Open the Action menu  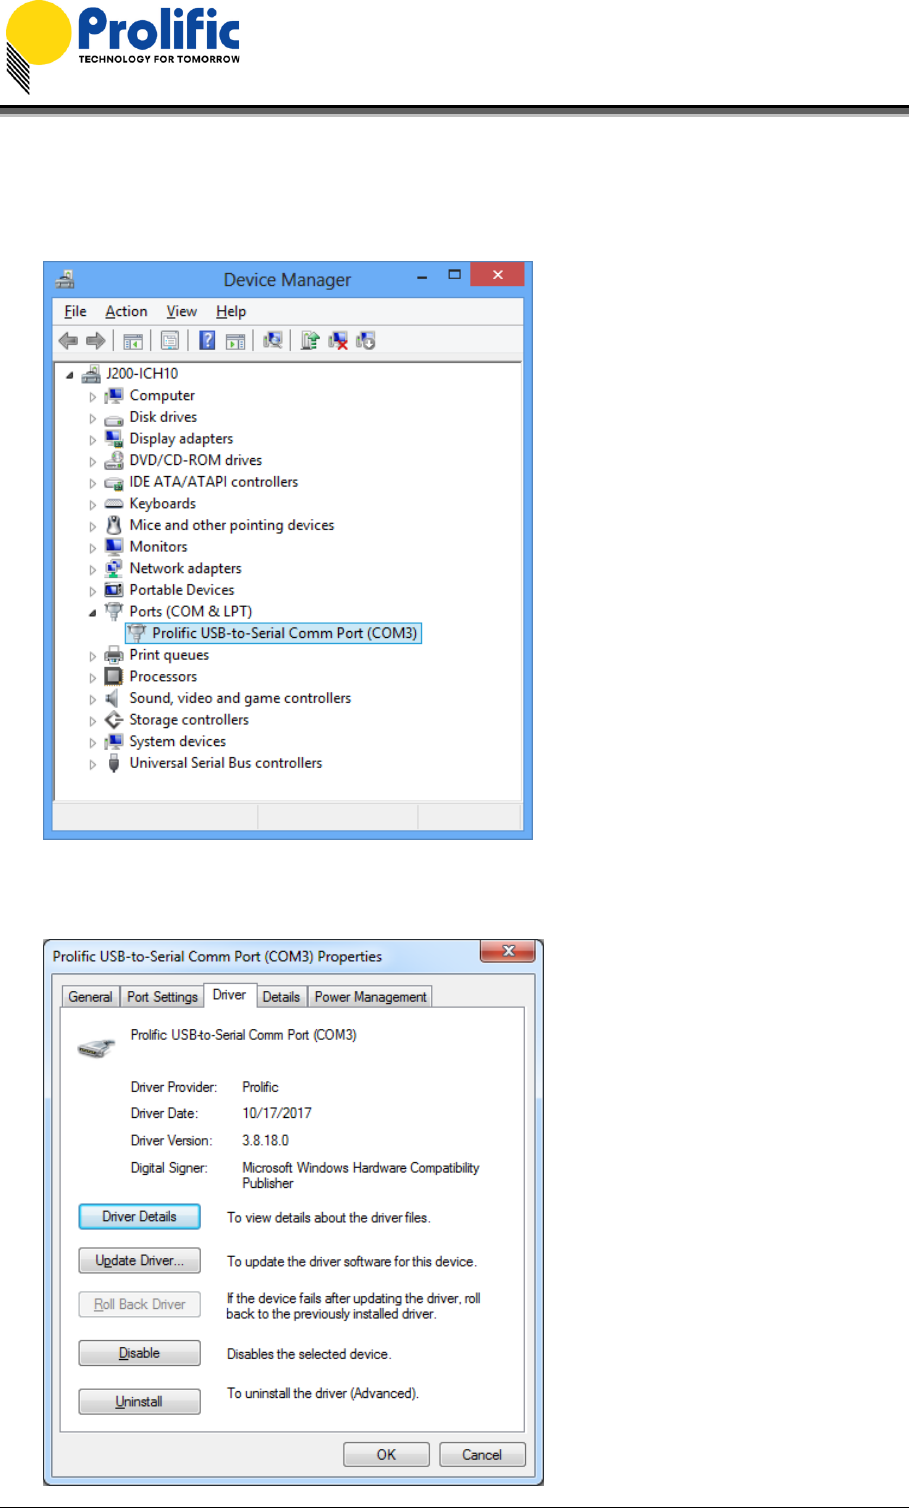[x=126, y=311]
